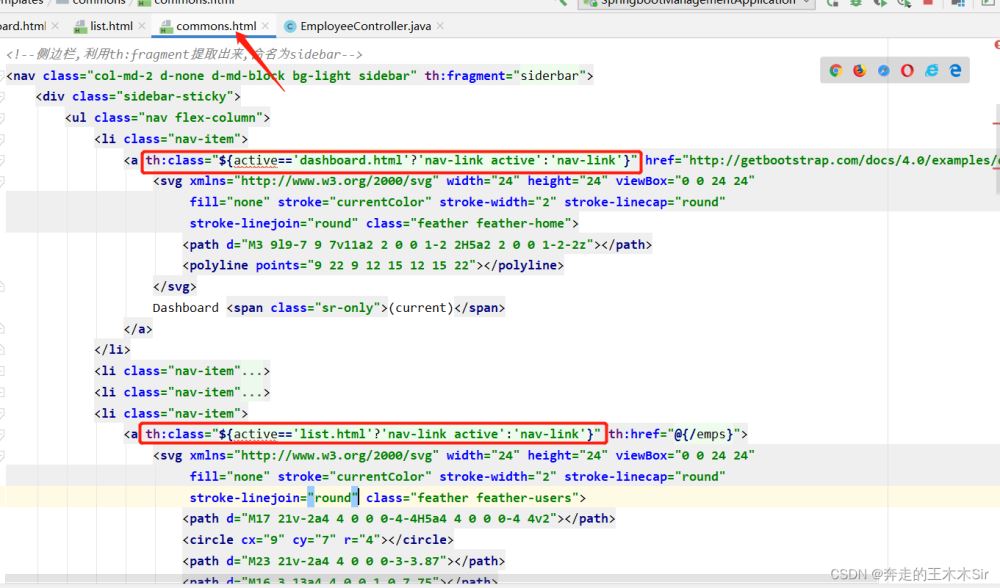Click the Debug bug icon in toolbar

(x=856, y=3)
